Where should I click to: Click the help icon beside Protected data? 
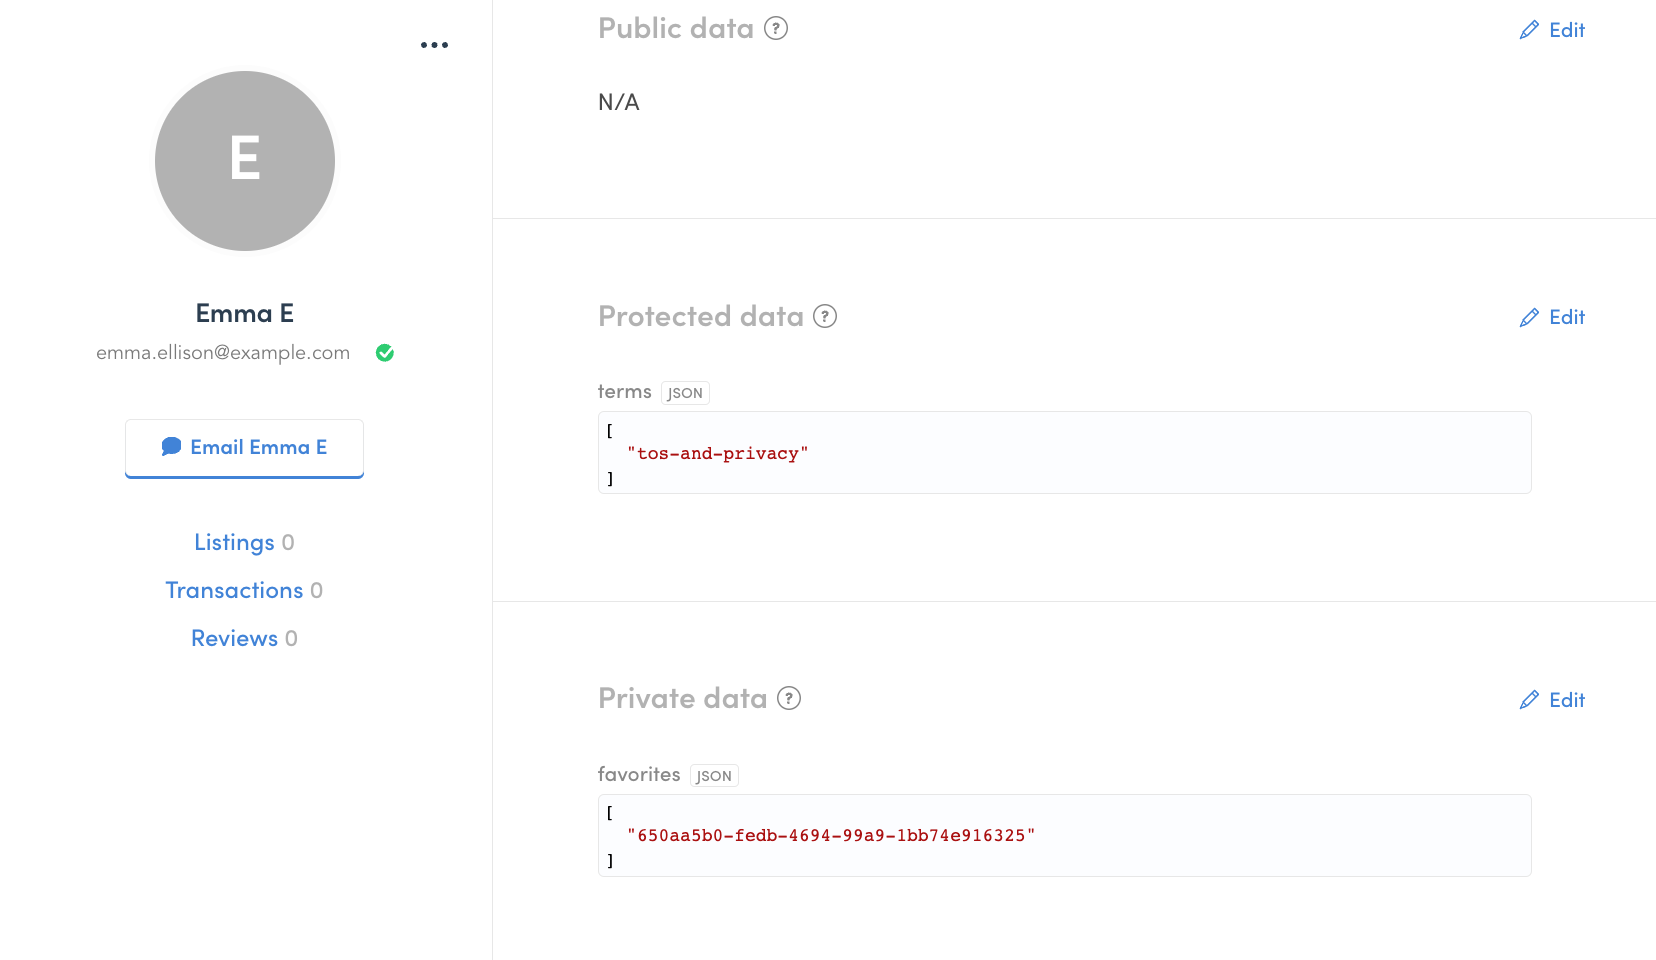click(824, 316)
